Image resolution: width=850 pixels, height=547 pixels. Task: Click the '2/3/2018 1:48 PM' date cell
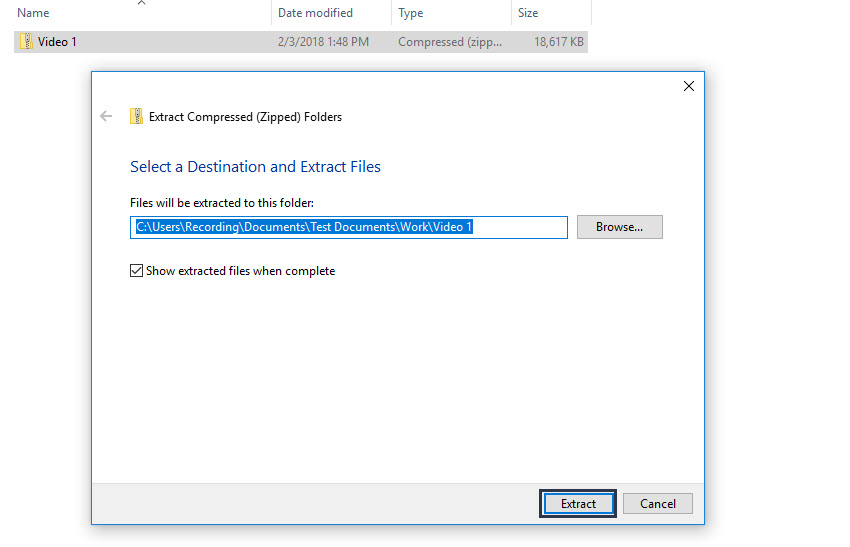(x=323, y=42)
